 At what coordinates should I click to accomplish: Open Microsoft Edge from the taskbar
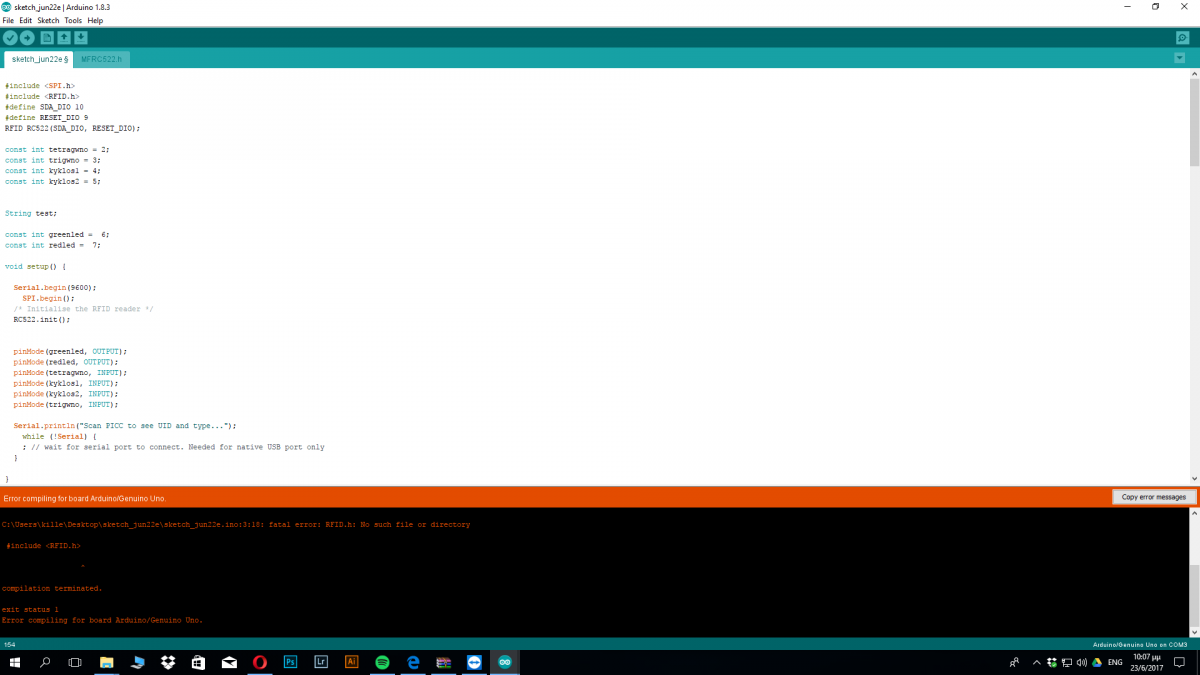tap(413, 662)
